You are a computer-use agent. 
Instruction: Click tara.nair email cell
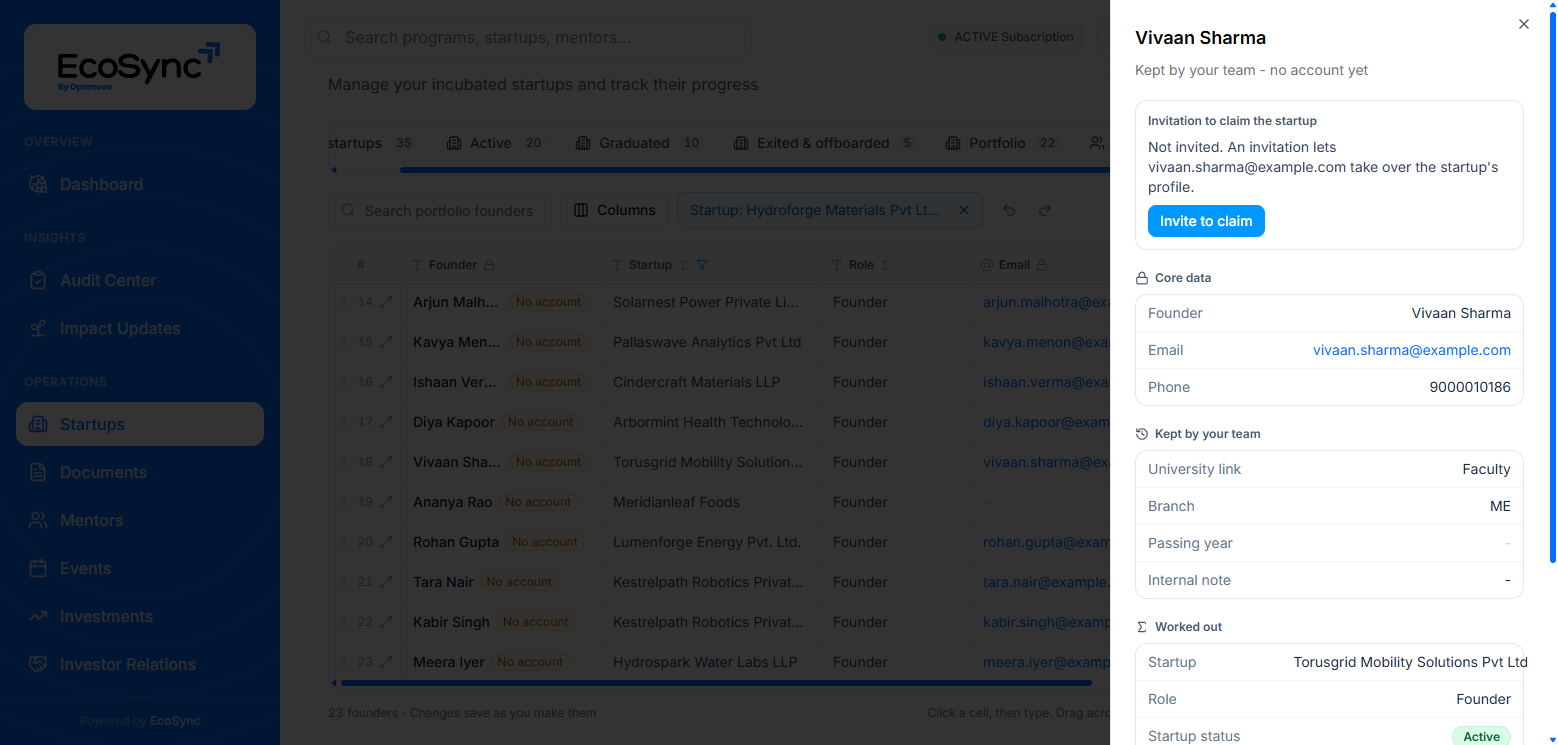pyautogui.click(x=1040, y=582)
